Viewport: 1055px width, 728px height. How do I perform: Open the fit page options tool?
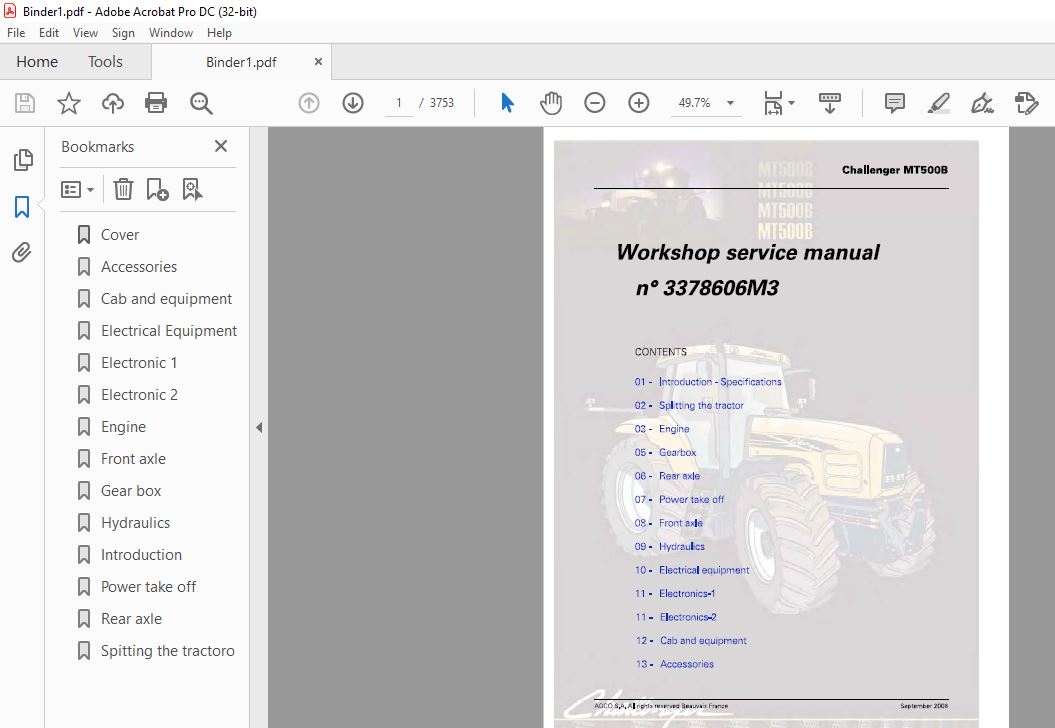tap(773, 103)
